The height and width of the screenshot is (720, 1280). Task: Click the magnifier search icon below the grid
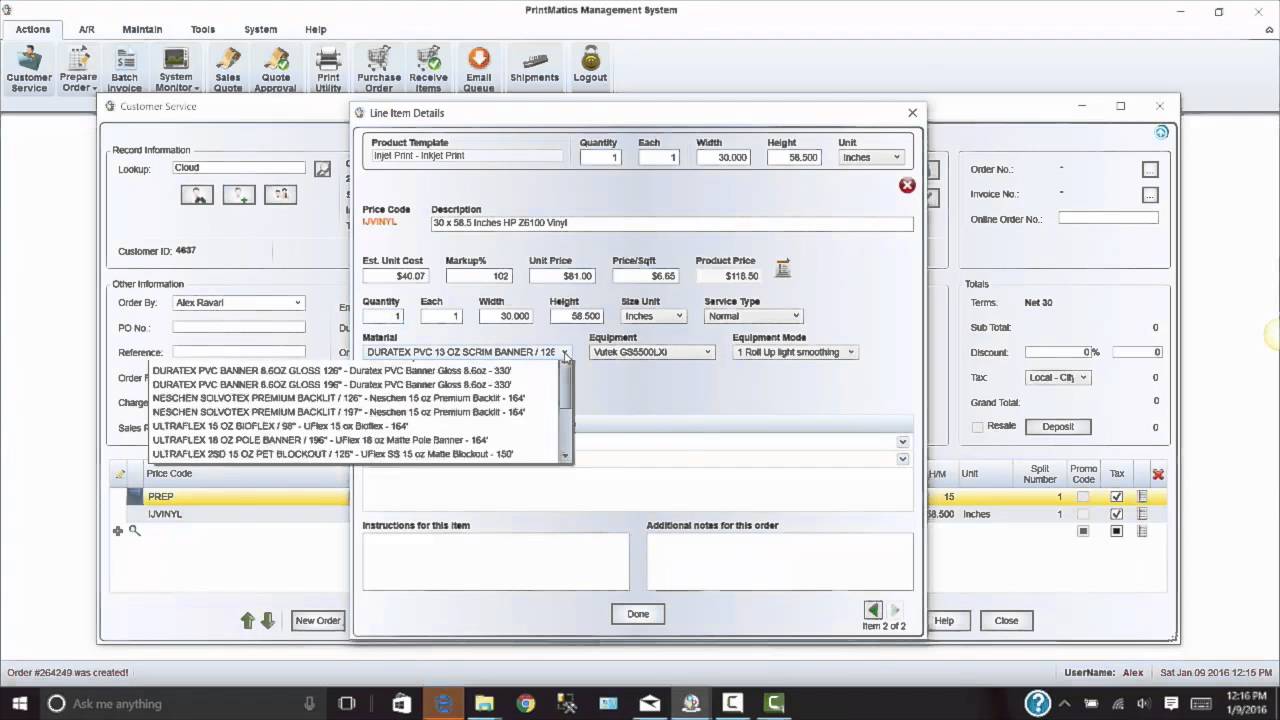click(x=134, y=531)
